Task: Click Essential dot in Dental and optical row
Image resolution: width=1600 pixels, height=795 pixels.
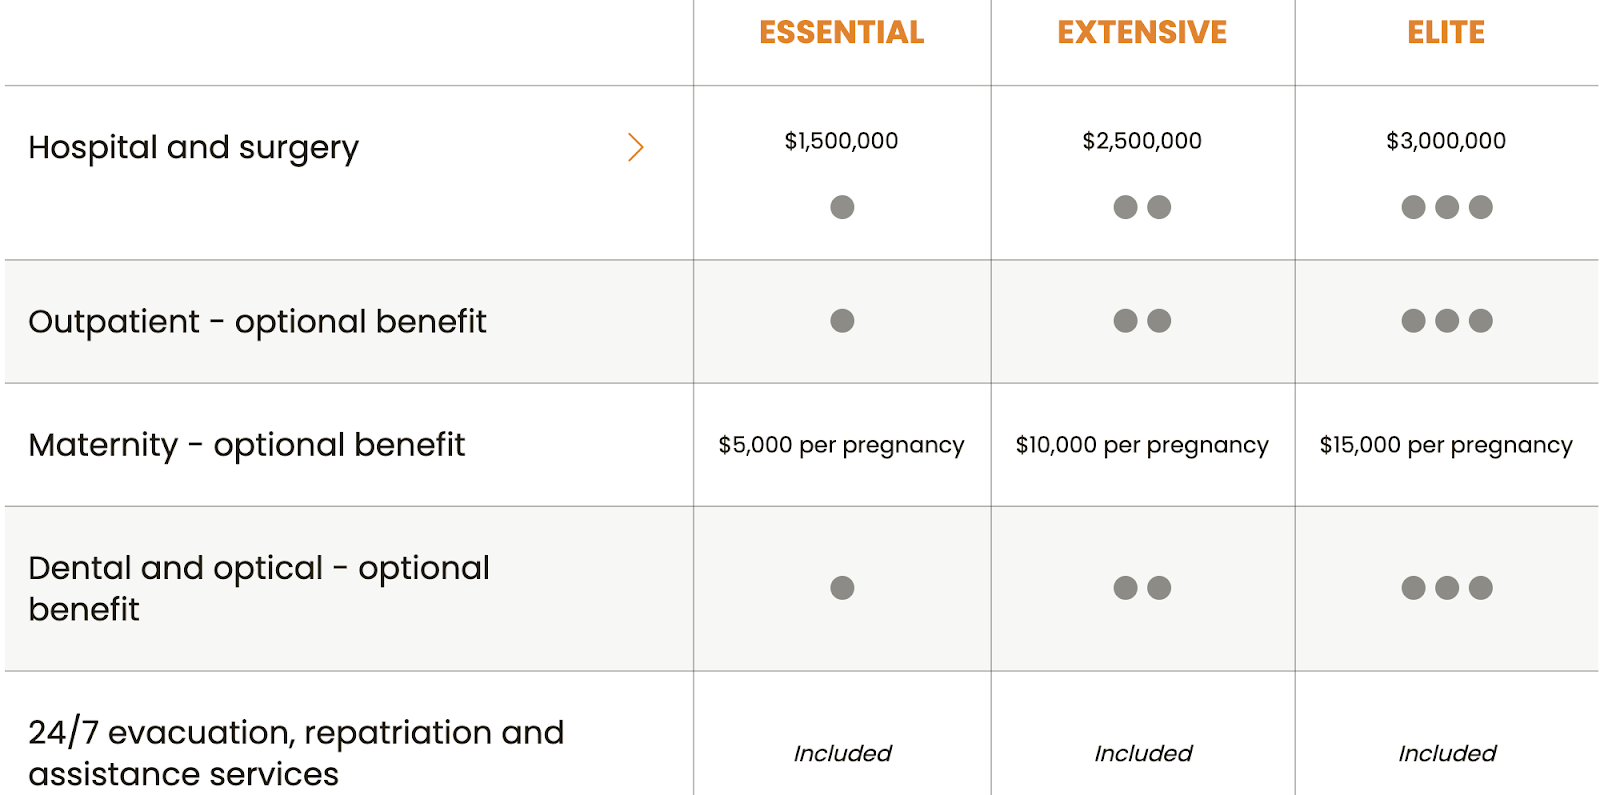Action: click(842, 588)
